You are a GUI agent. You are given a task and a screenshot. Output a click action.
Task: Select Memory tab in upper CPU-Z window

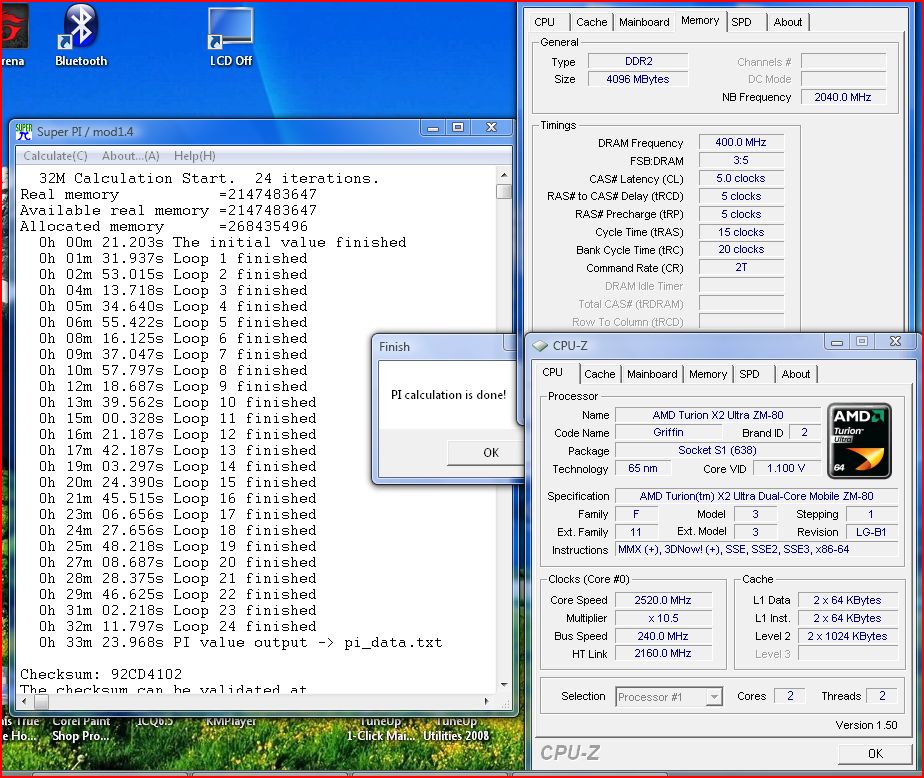click(700, 21)
